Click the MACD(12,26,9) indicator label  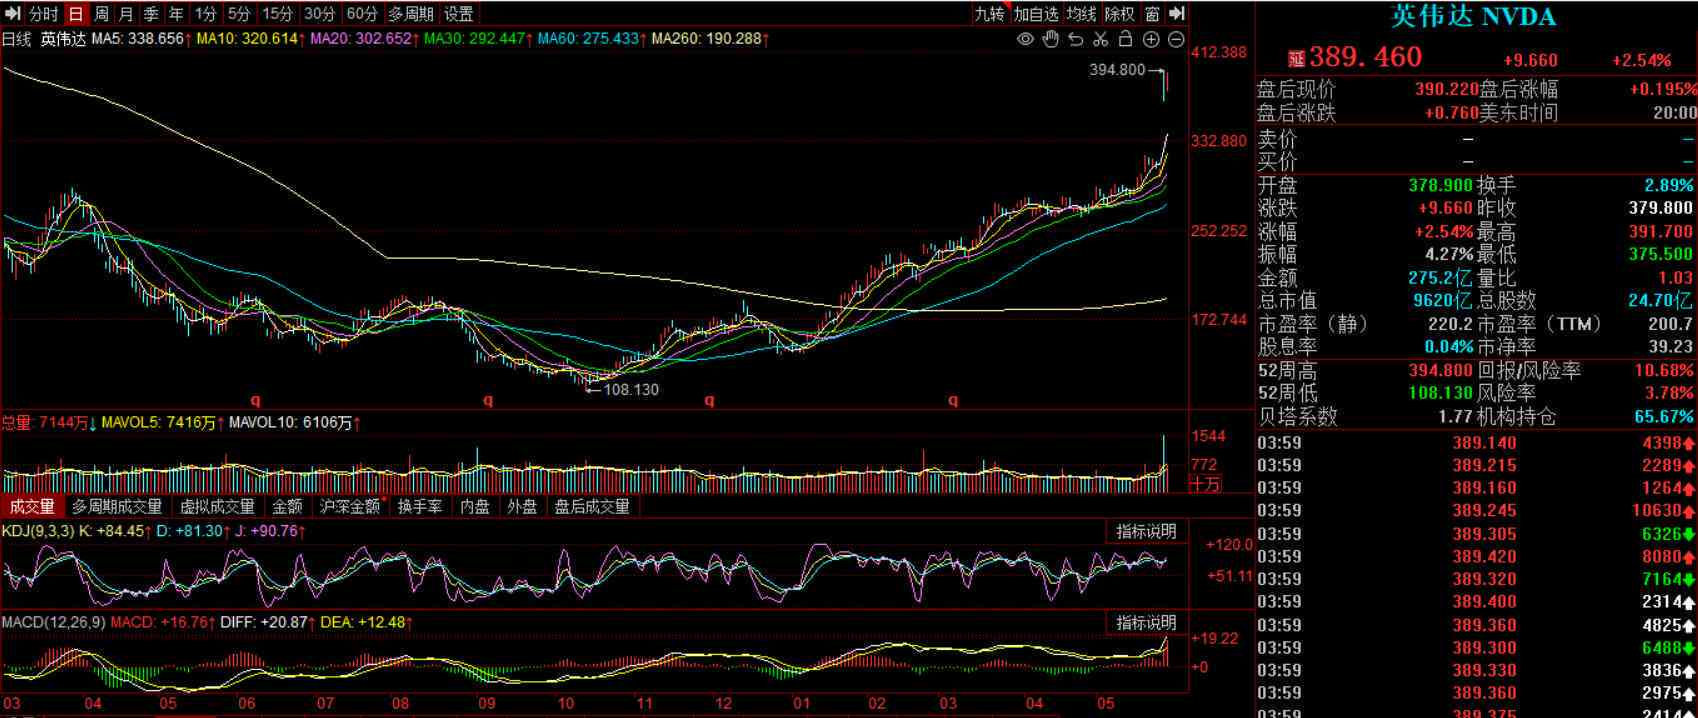[54, 622]
